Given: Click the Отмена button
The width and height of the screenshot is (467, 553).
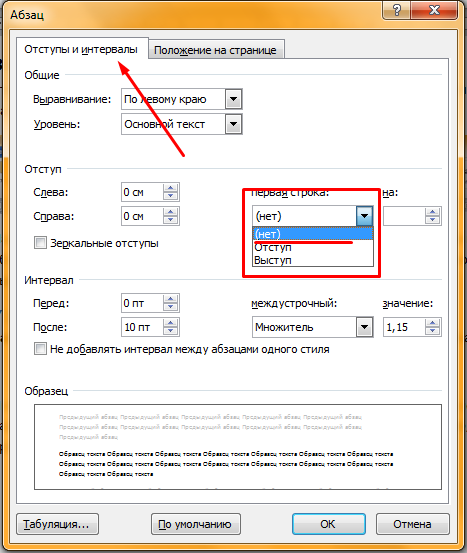Looking at the screenshot, I should point(412,524).
